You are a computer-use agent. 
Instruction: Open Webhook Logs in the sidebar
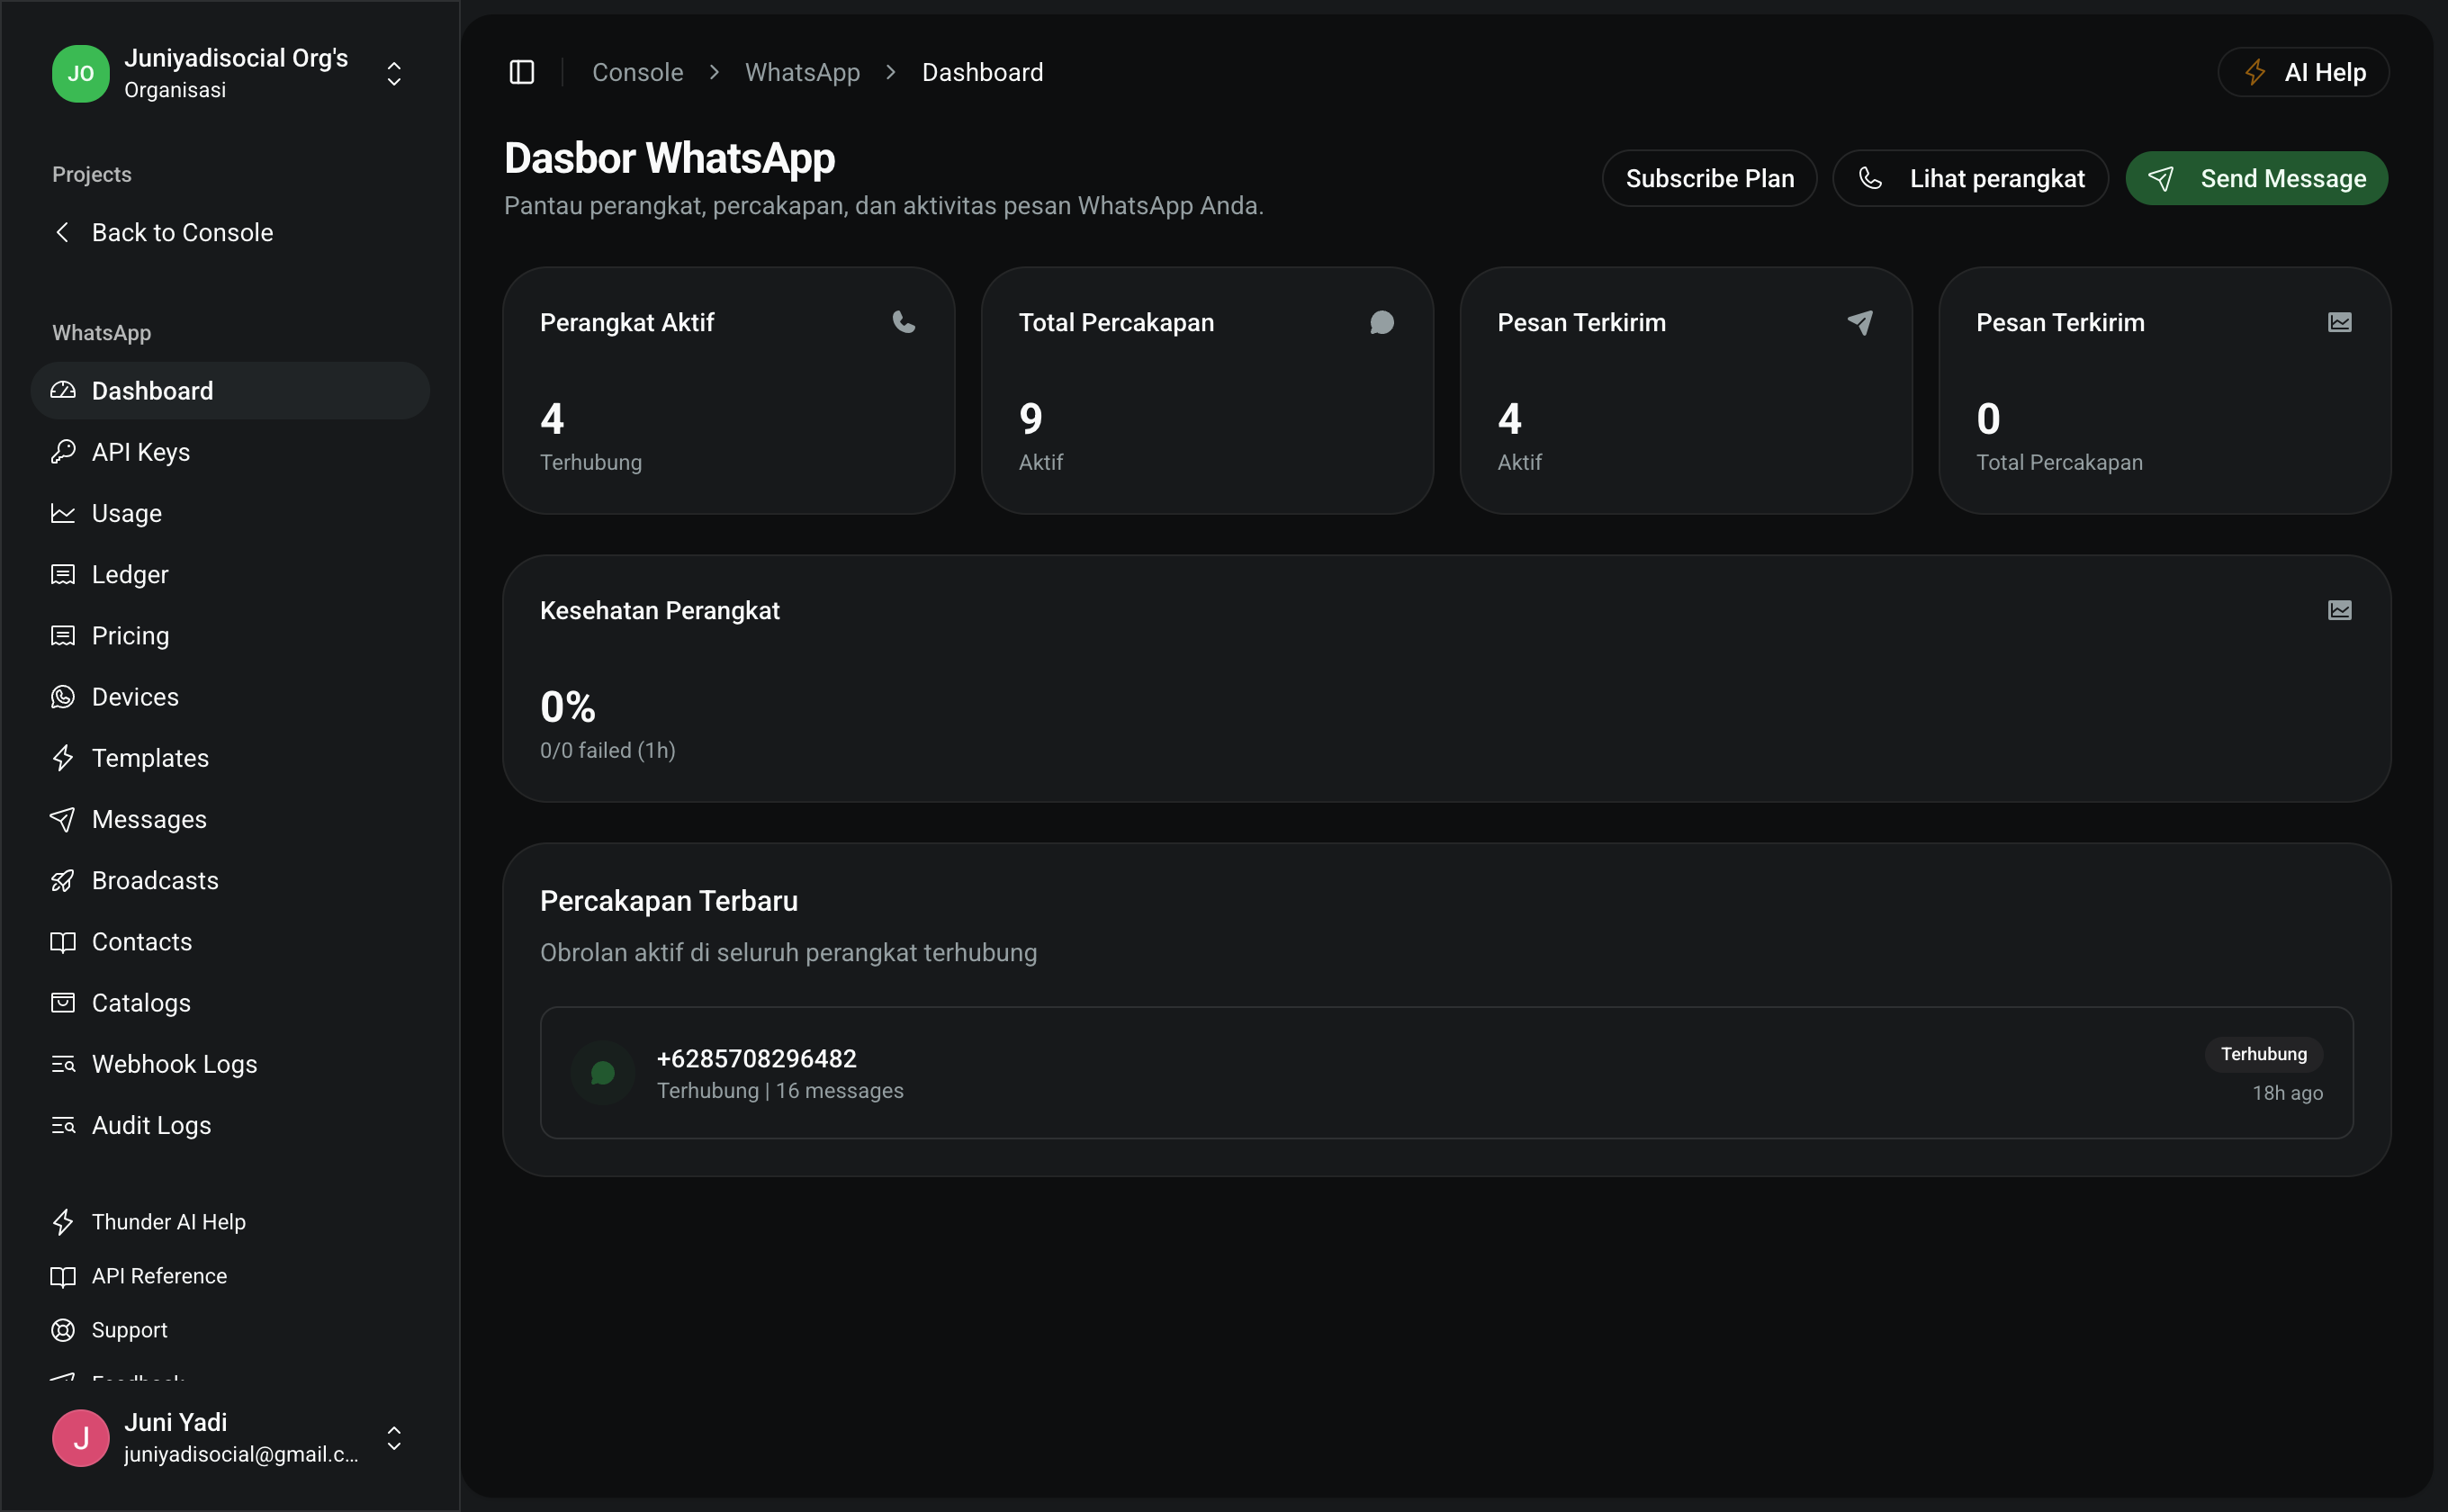coord(231,1064)
